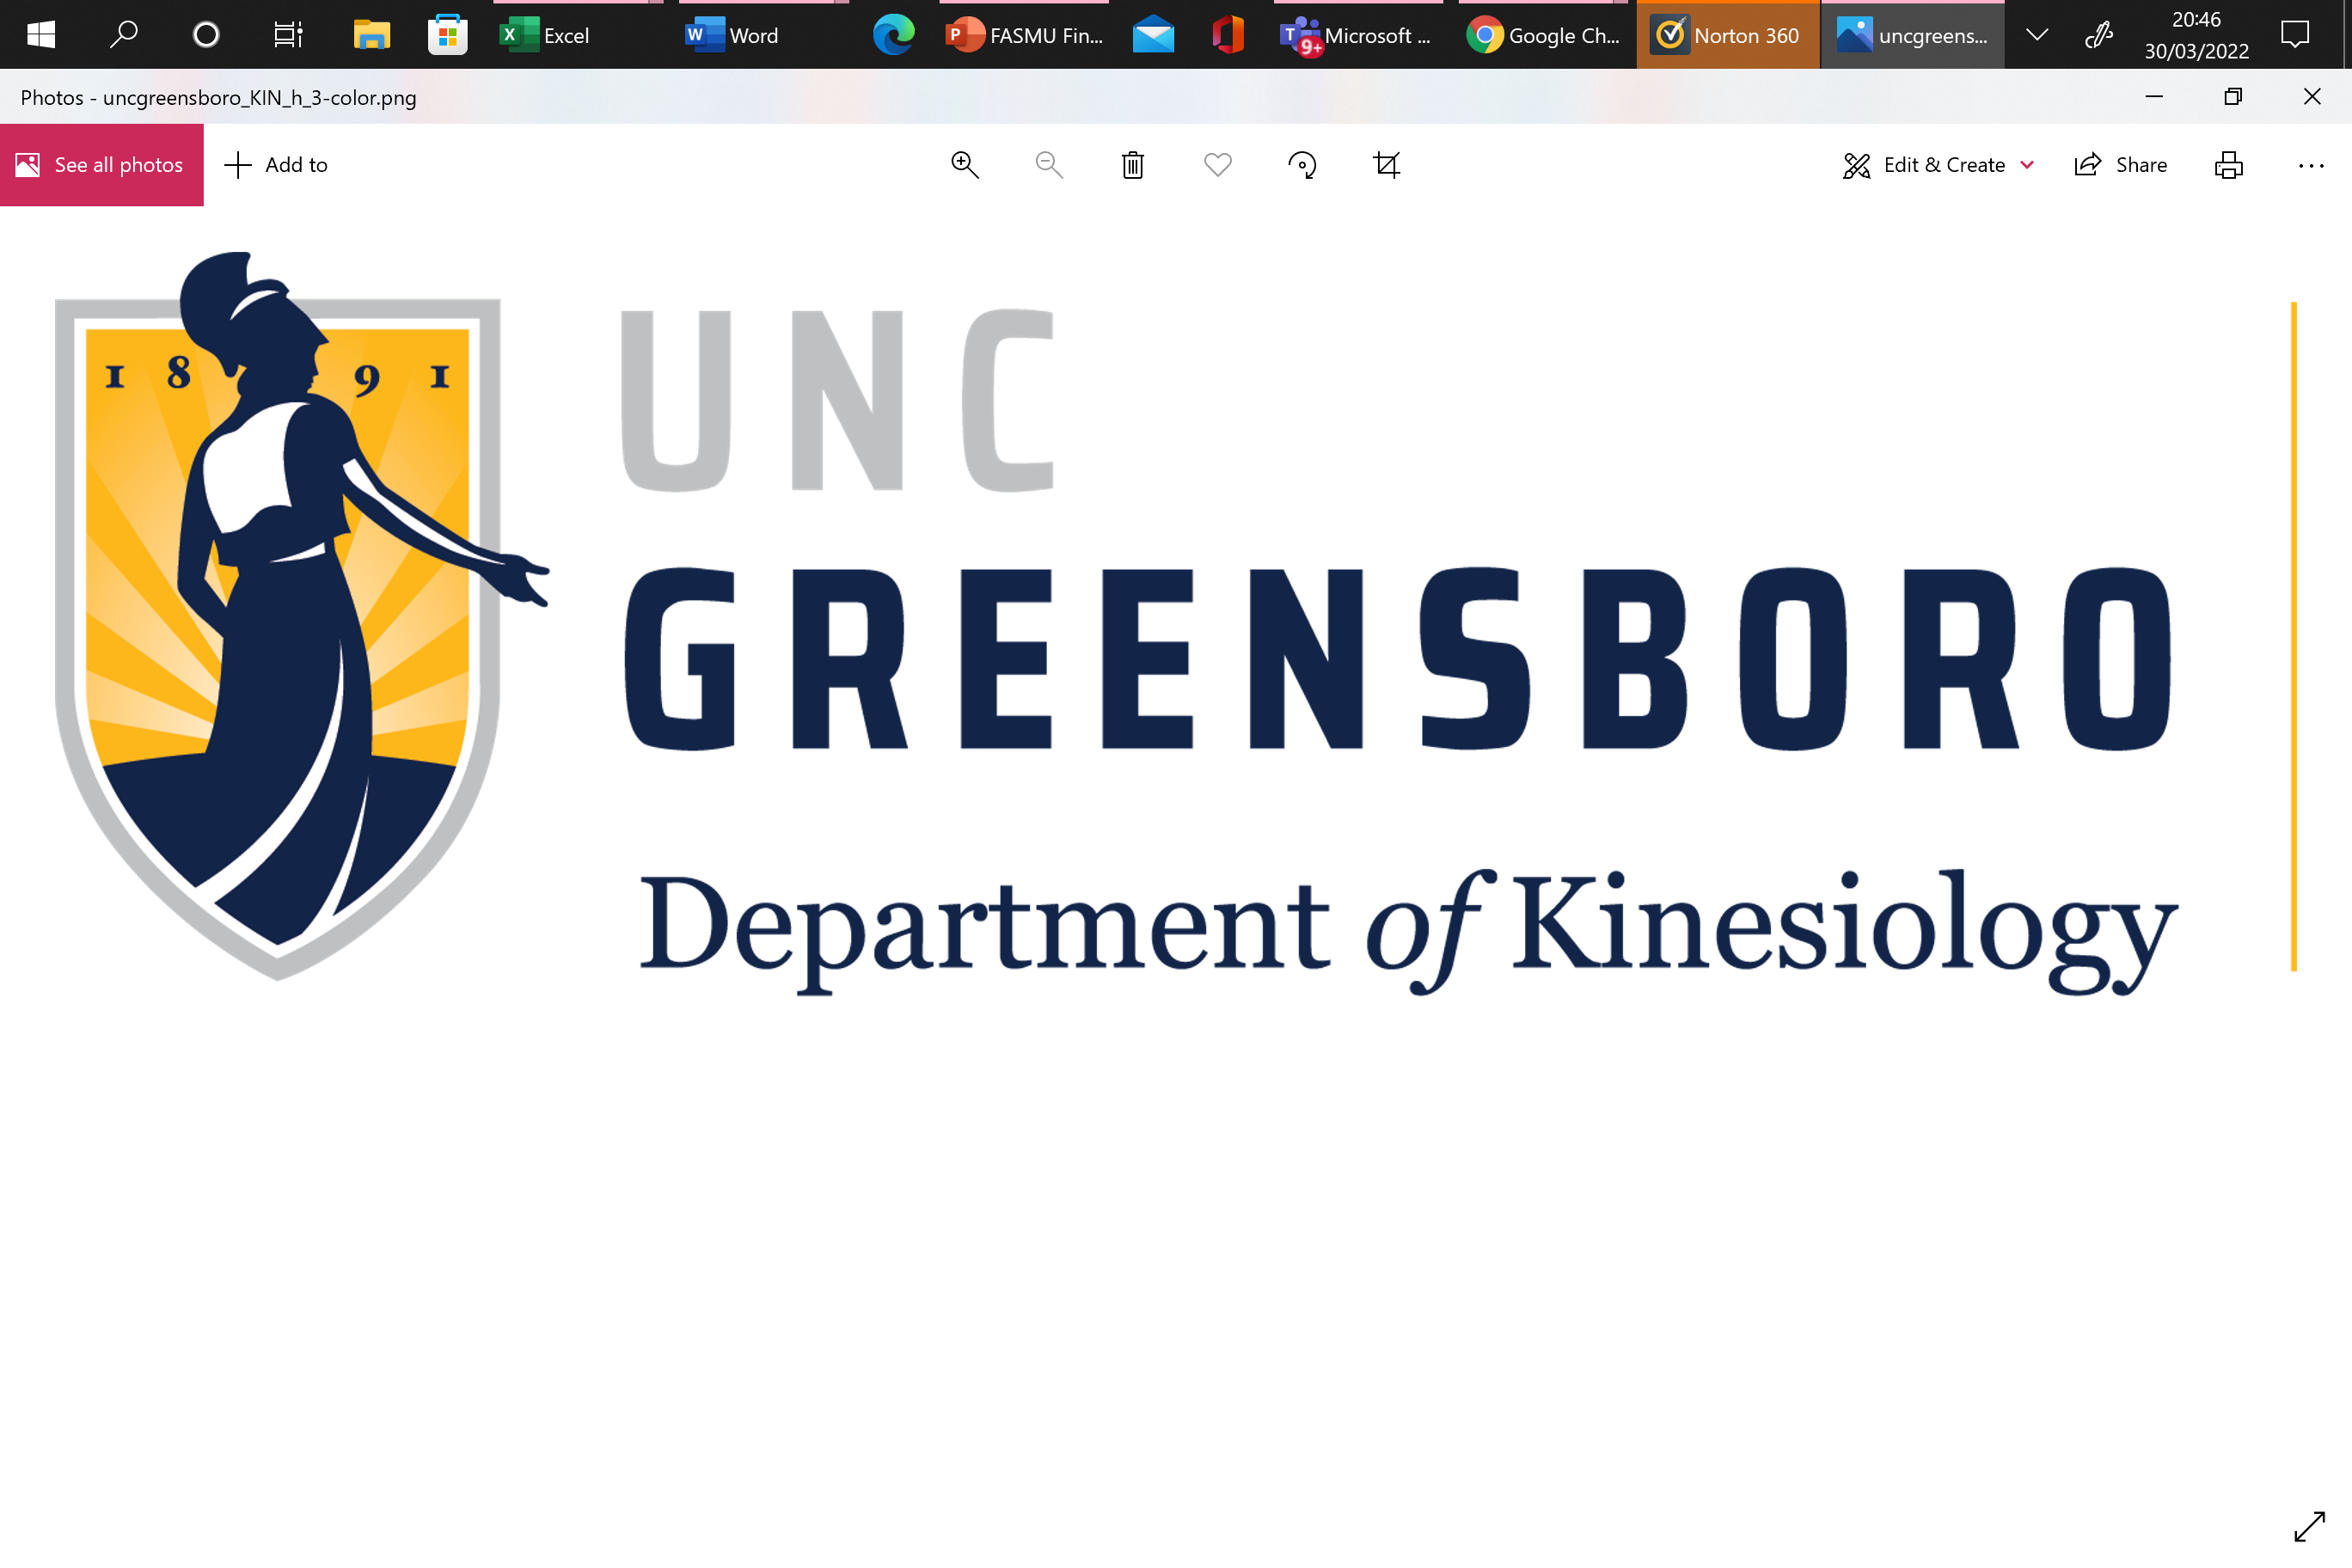
Task: Enter full screen with diagonal arrow icon
Action: [2309, 1527]
